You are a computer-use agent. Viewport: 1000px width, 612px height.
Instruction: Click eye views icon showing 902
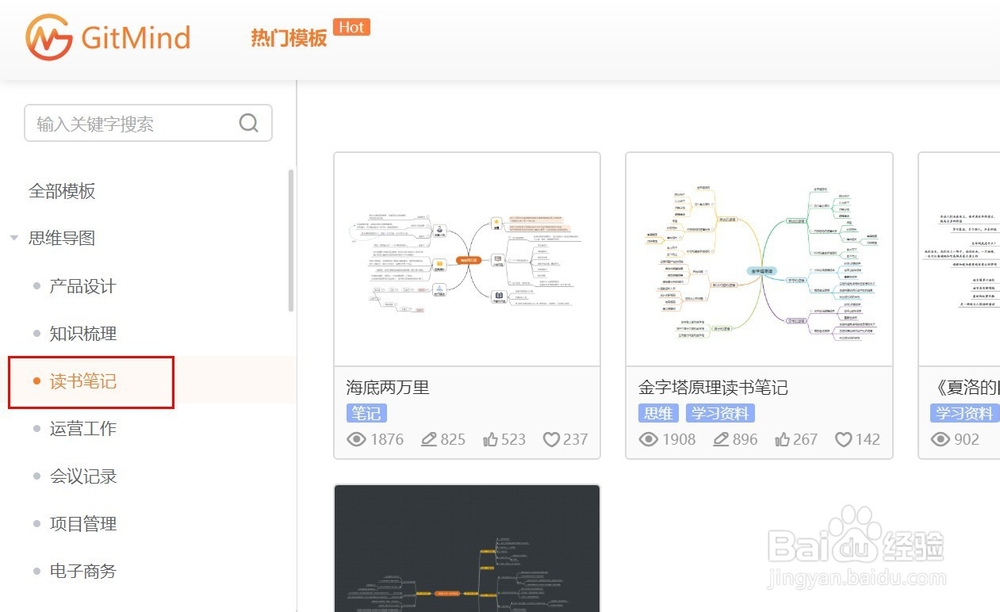click(x=941, y=439)
